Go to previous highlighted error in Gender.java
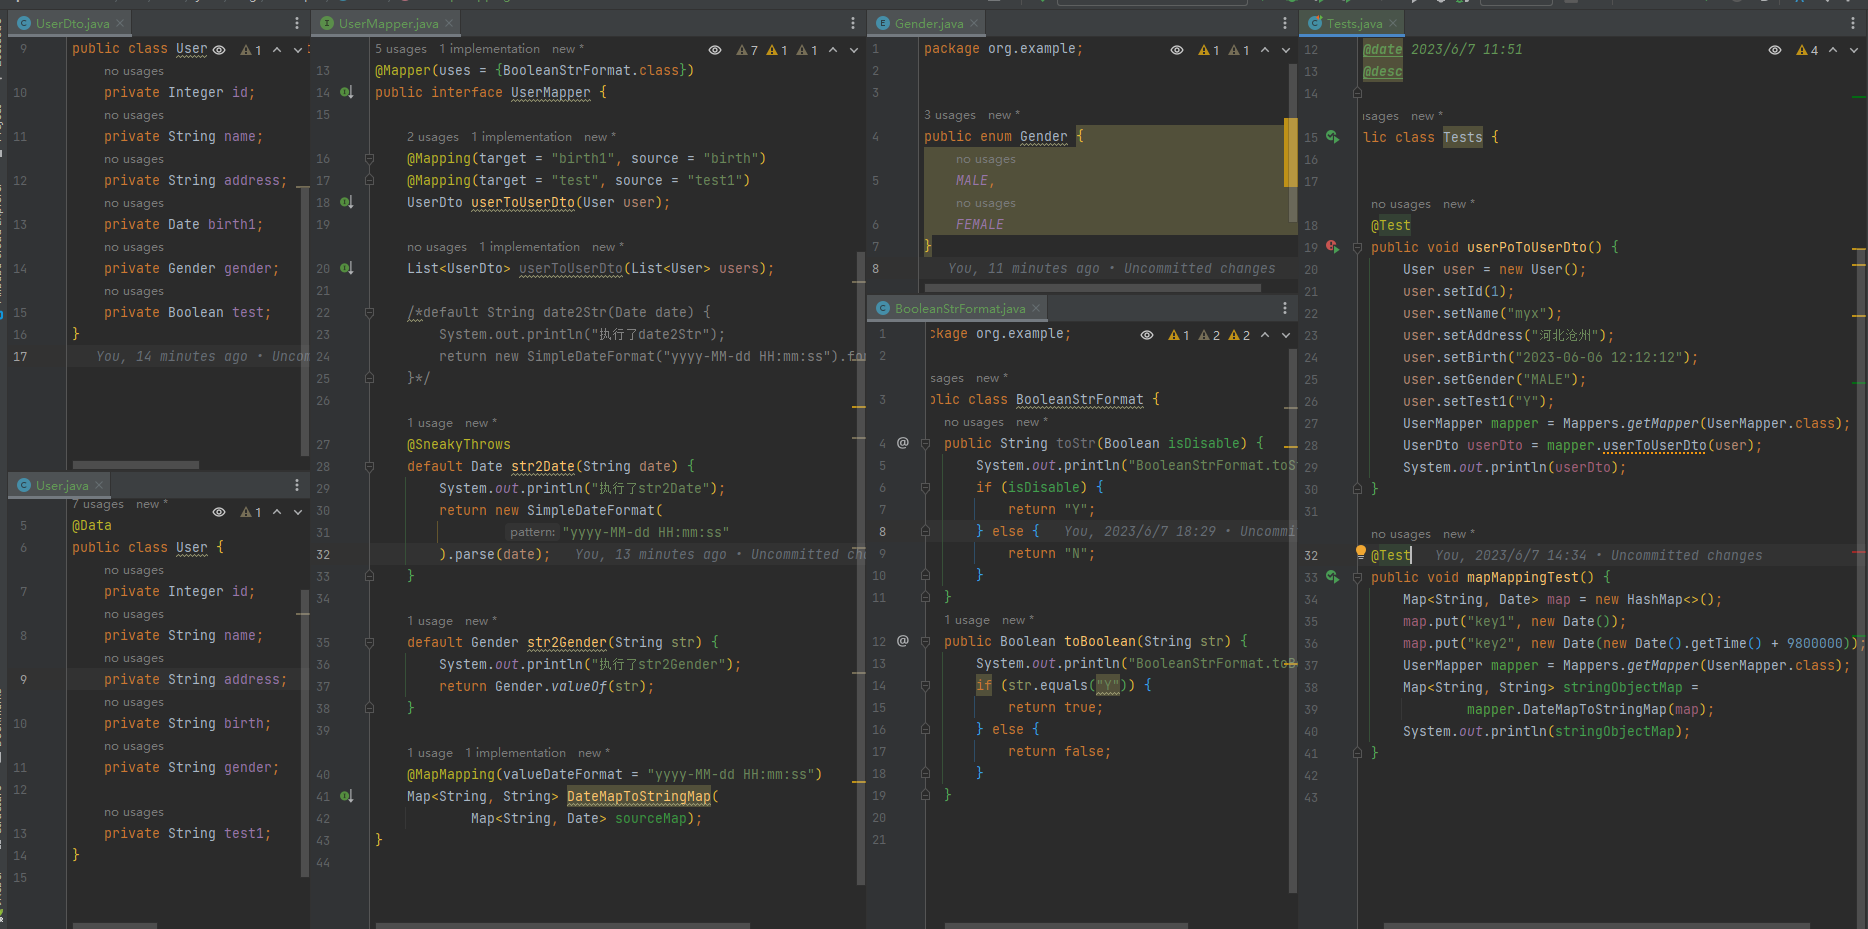This screenshot has width=1868, height=929. pyautogui.click(x=1265, y=50)
